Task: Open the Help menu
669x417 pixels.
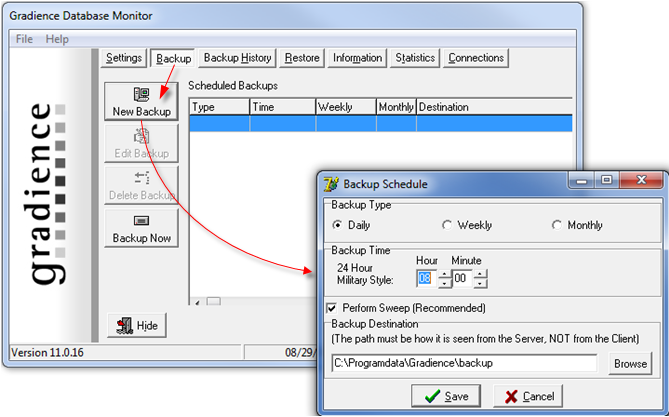Action: [x=57, y=39]
